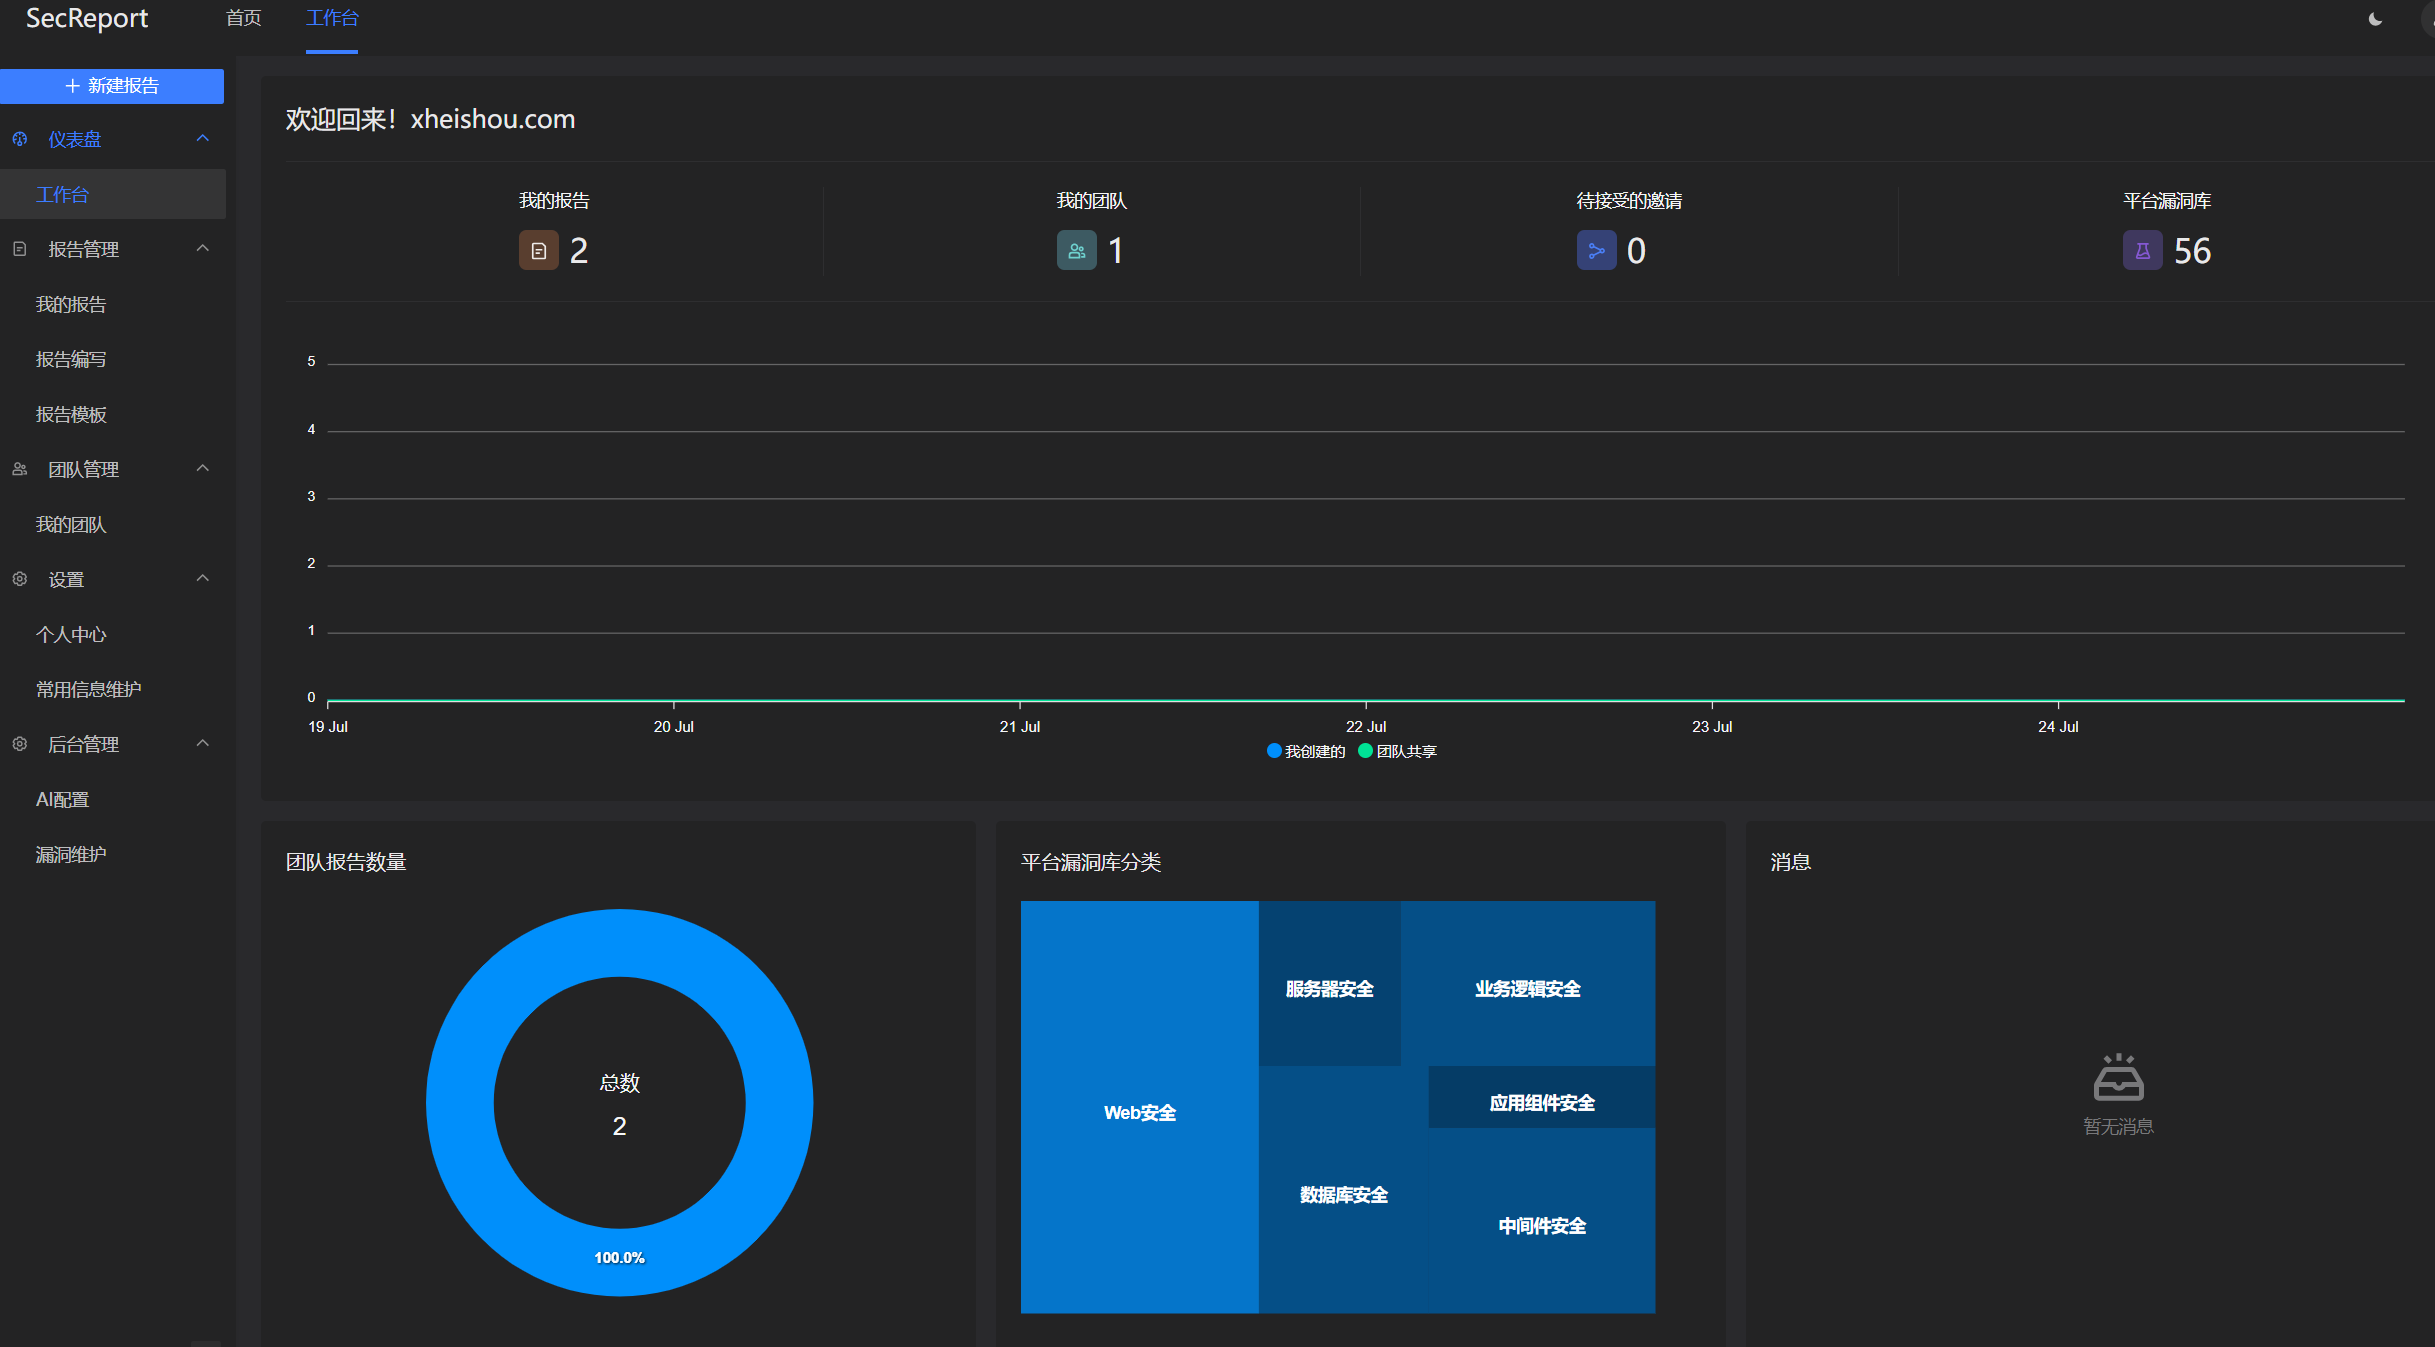Collapse the 仪表盘 menu chevron

click(203, 138)
